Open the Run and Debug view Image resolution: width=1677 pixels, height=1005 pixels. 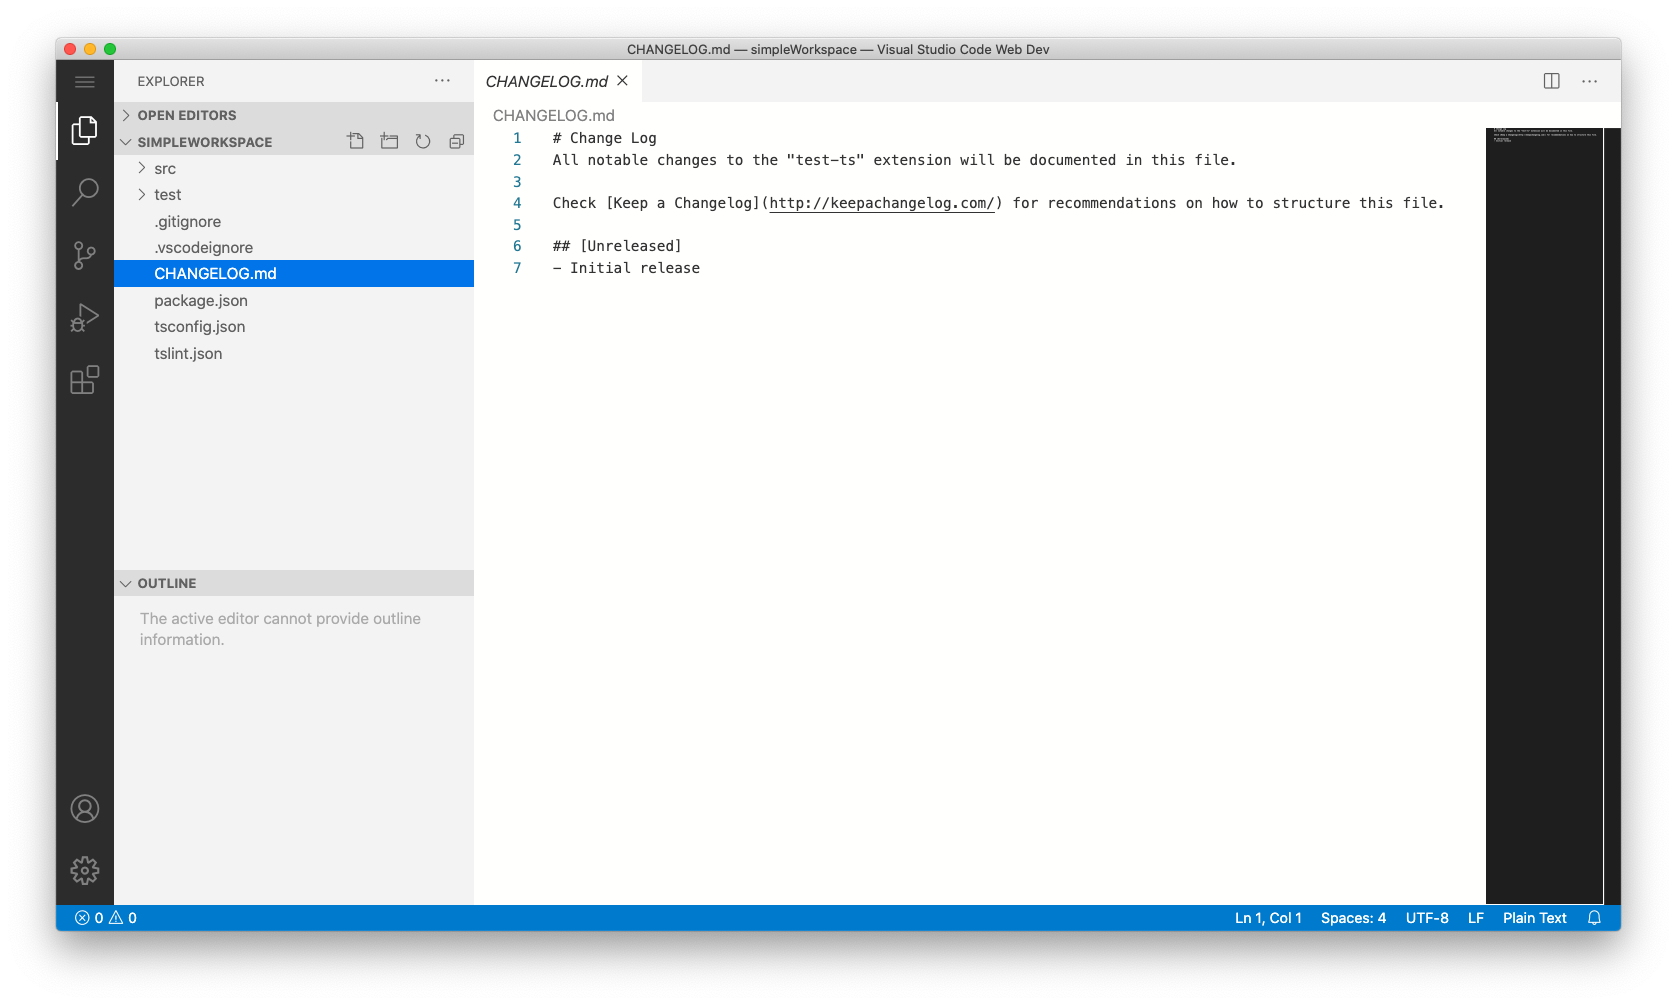85,318
